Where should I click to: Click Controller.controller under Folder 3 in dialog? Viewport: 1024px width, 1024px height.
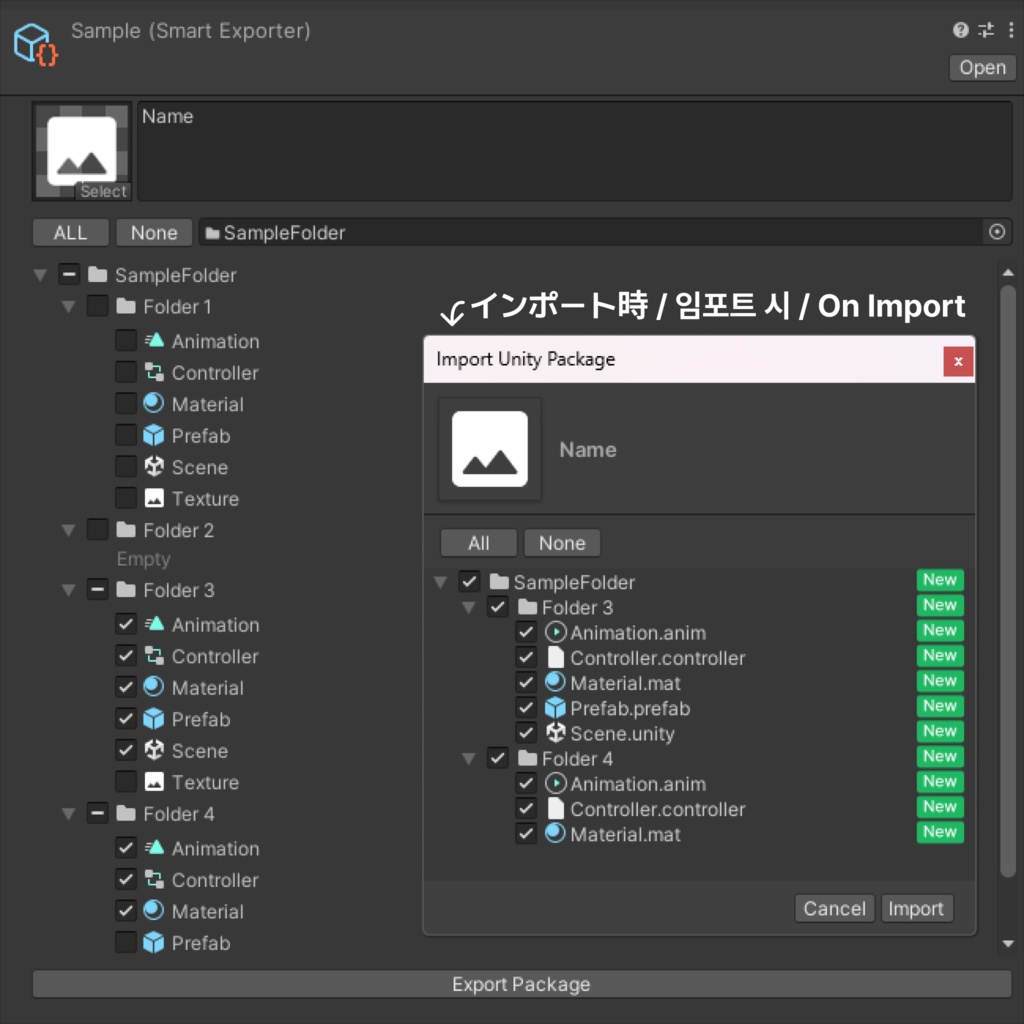point(657,658)
